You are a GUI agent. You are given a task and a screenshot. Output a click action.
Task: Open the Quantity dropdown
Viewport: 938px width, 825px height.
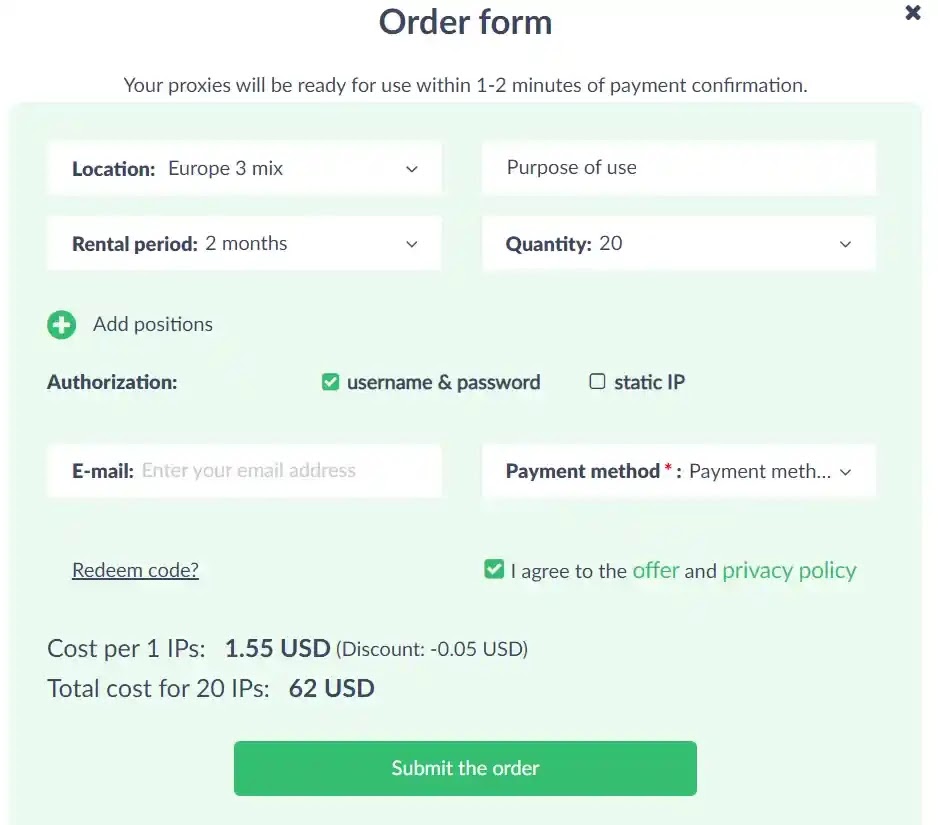pyautogui.click(x=678, y=244)
